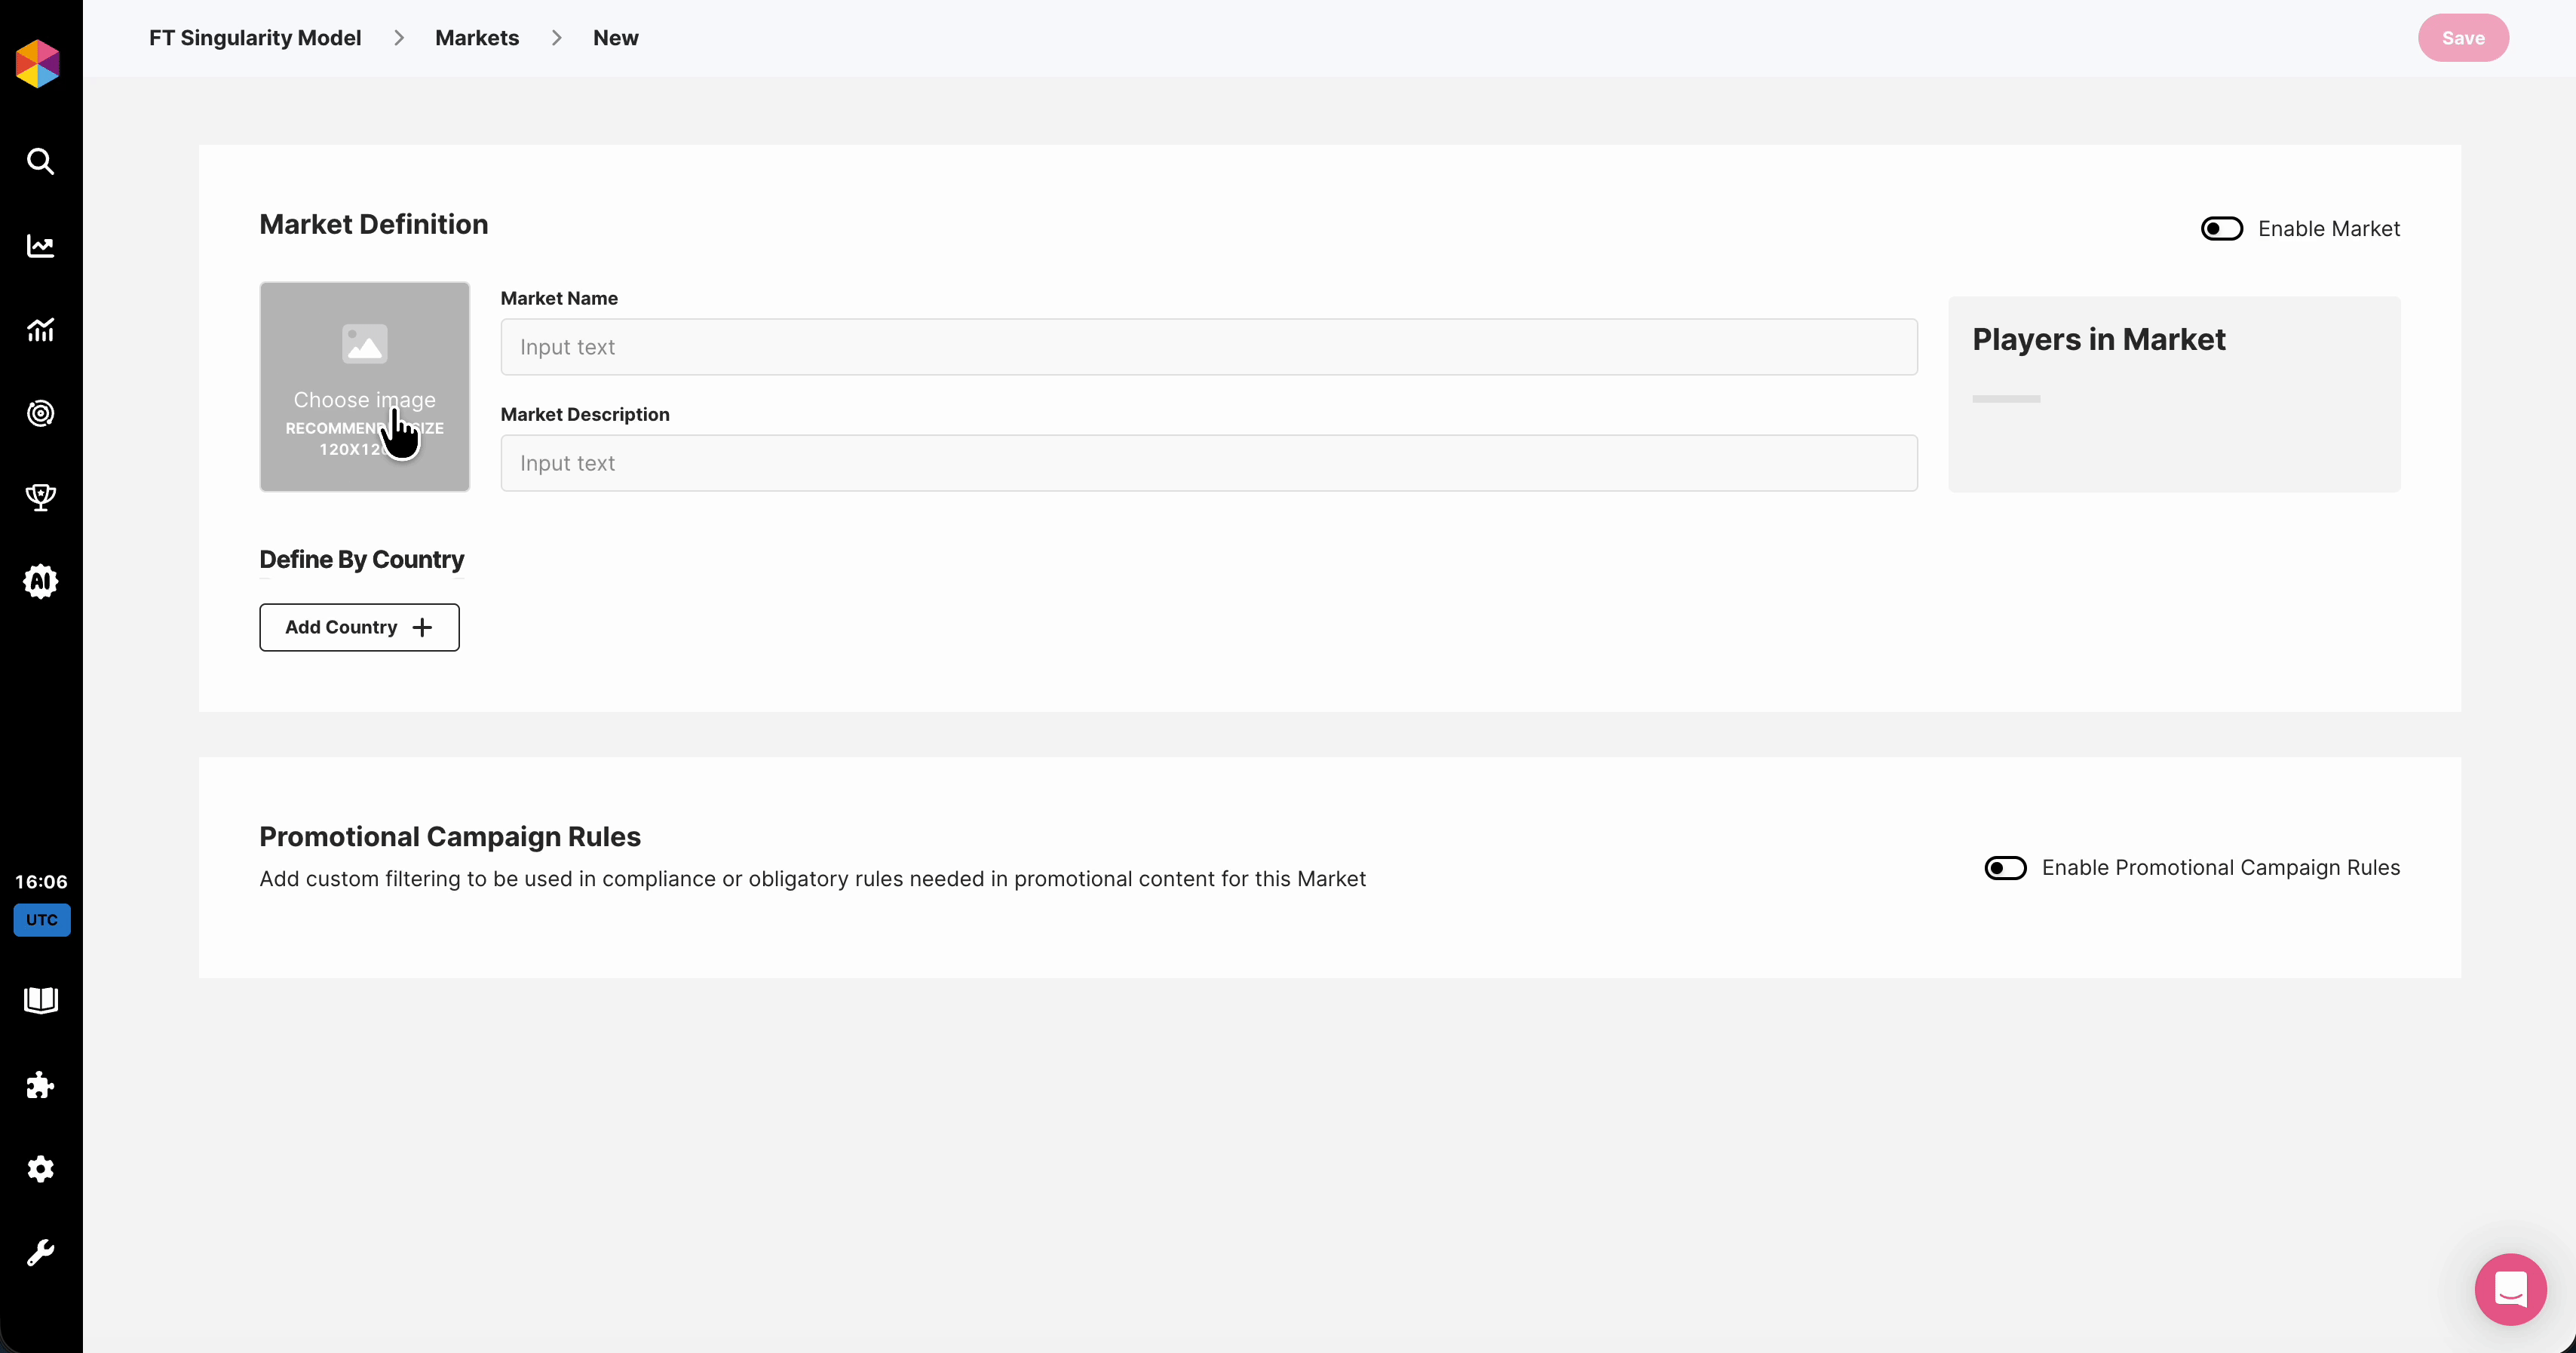Image resolution: width=2576 pixels, height=1353 pixels.
Task: Click the wrench tools sidebar icon
Action: tap(40, 1252)
